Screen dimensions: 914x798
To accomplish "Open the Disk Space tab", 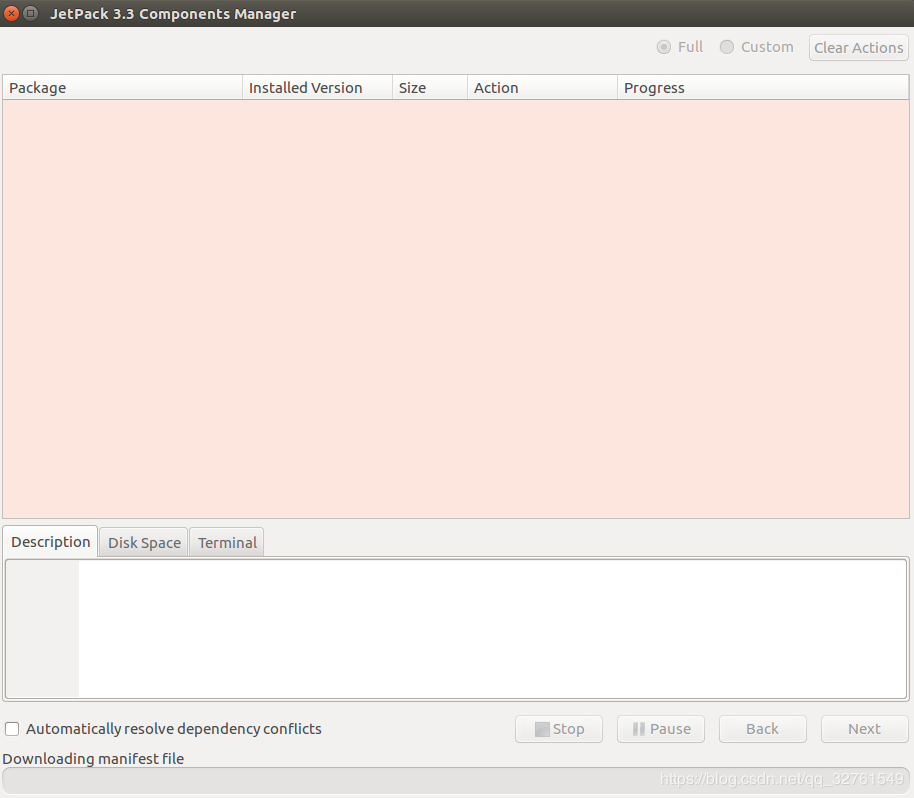I will click(x=144, y=543).
